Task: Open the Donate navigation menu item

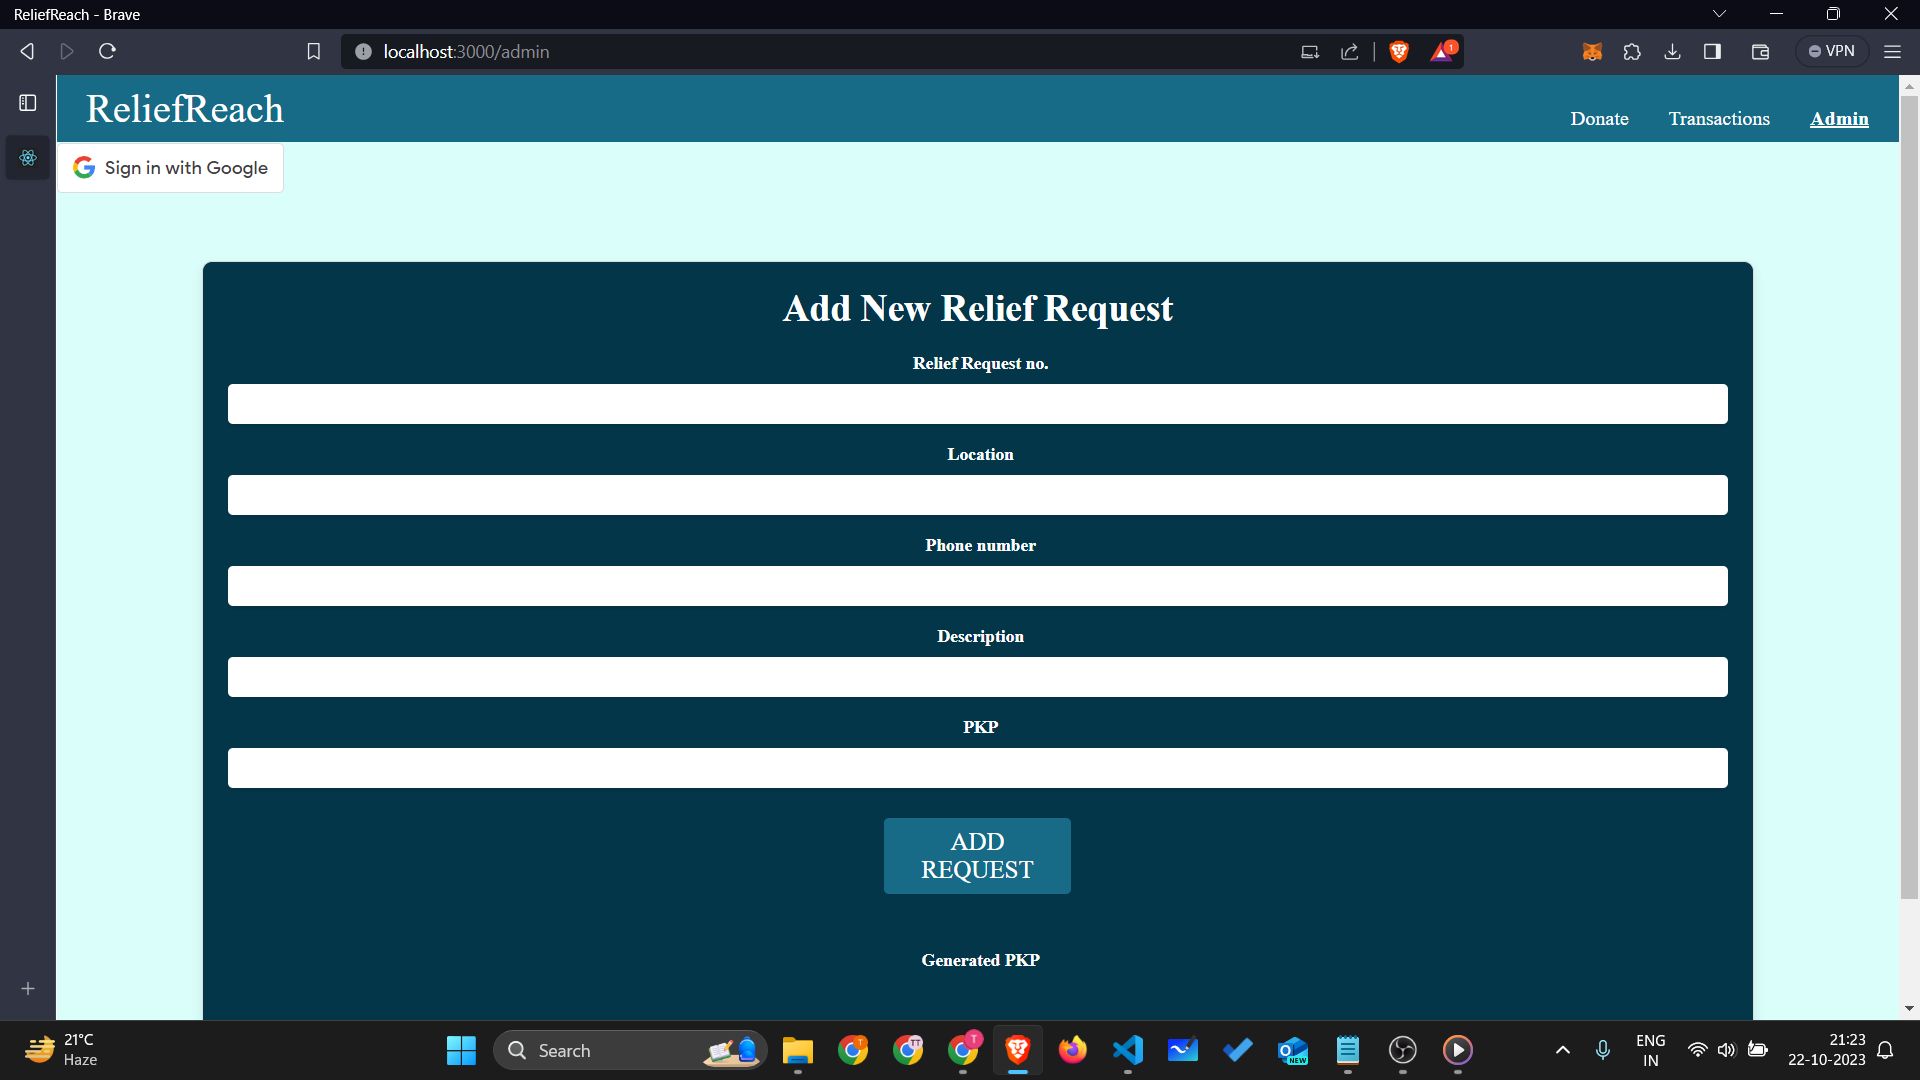Action: click(x=1600, y=119)
